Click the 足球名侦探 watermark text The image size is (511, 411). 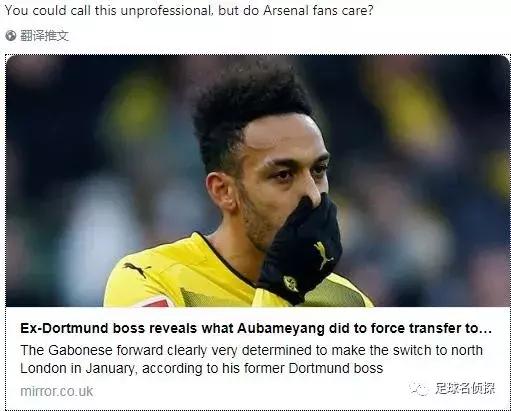(x=465, y=389)
